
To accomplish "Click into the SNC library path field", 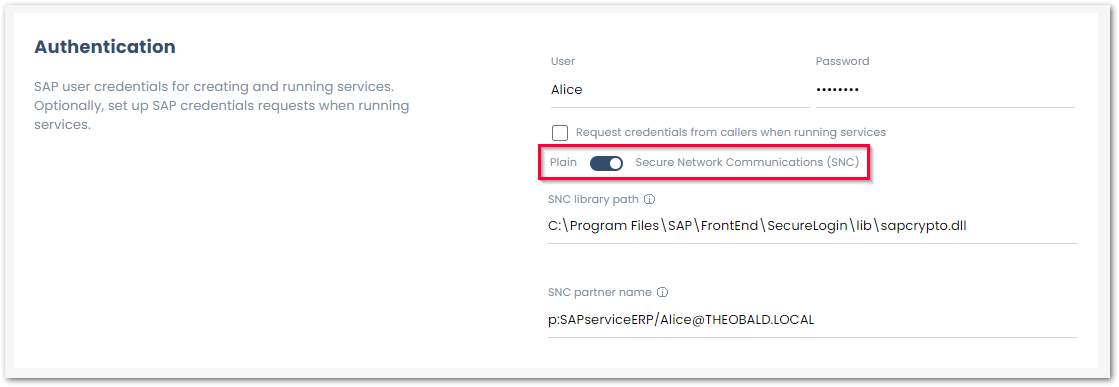I will click(x=812, y=226).
